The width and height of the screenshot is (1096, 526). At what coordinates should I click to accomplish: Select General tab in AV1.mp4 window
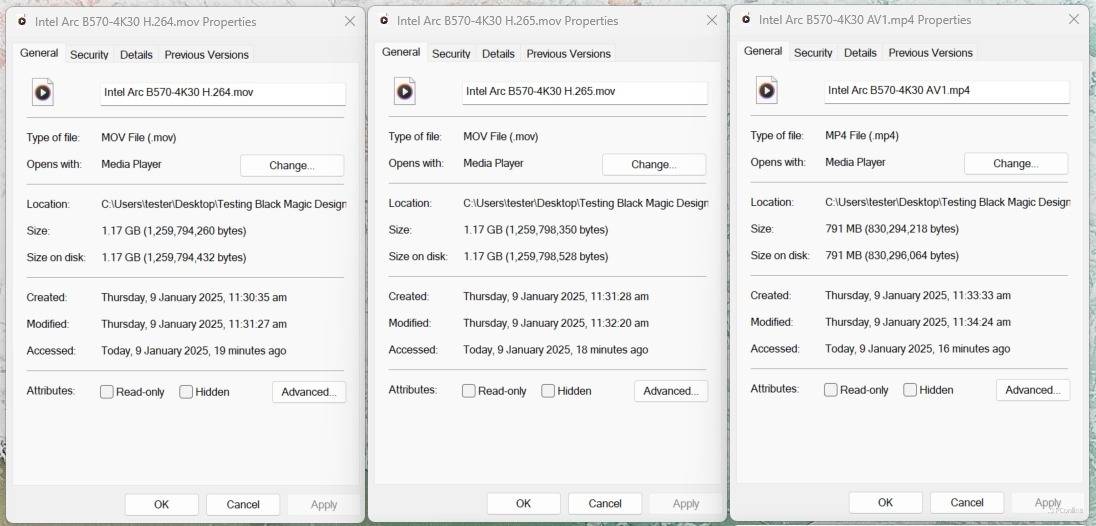[763, 51]
